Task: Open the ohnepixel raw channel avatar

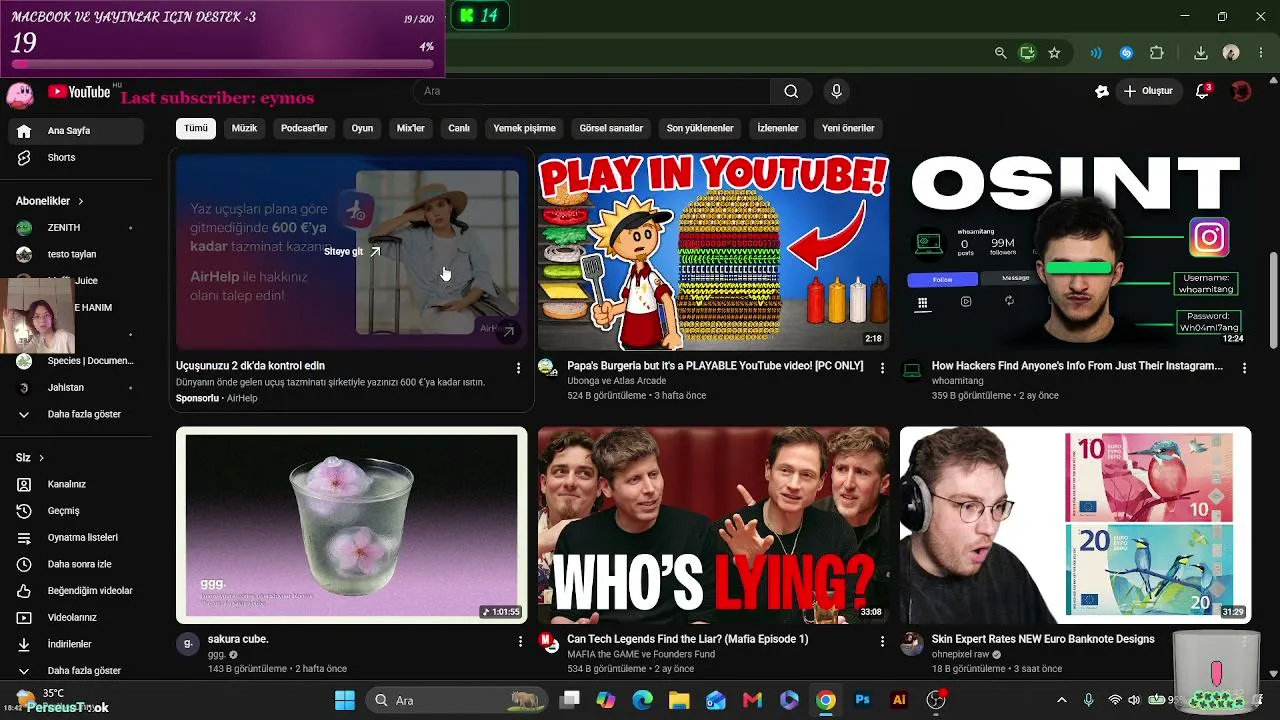Action: click(x=912, y=643)
